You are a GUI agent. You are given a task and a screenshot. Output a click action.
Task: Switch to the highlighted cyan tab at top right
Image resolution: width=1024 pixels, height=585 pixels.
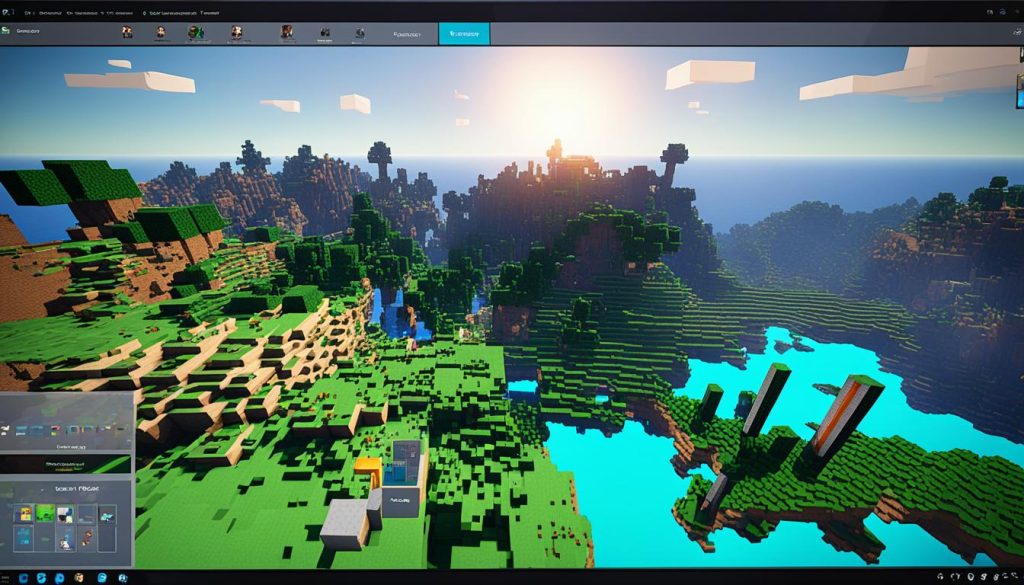pyautogui.click(x=465, y=31)
